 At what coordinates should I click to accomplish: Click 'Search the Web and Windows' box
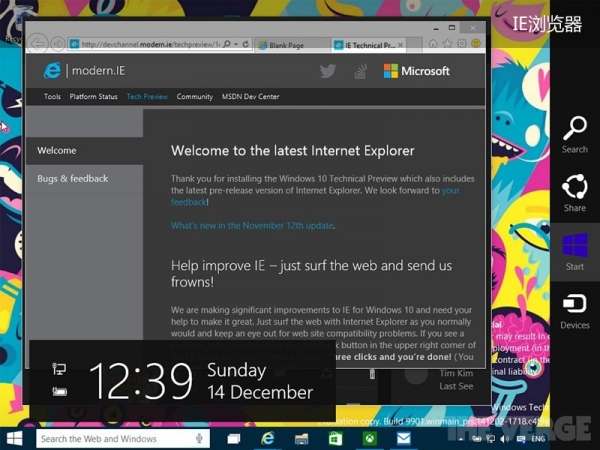point(122,439)
